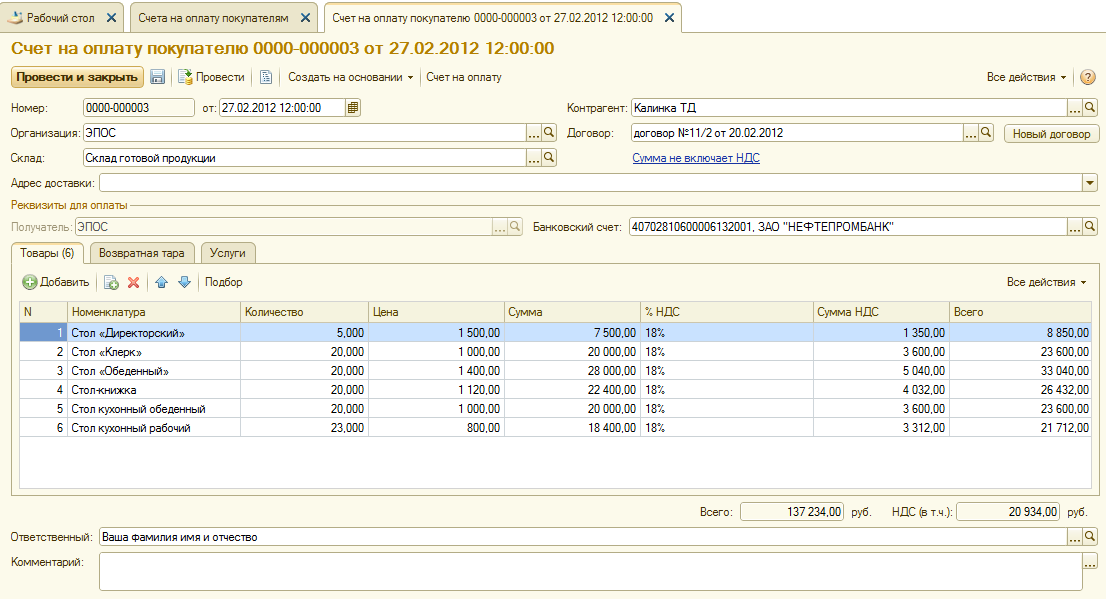Expand the Адрес доставки dropdown arrow
This screenshot has height=599, width=1106.
click(x=1090, y=183)
